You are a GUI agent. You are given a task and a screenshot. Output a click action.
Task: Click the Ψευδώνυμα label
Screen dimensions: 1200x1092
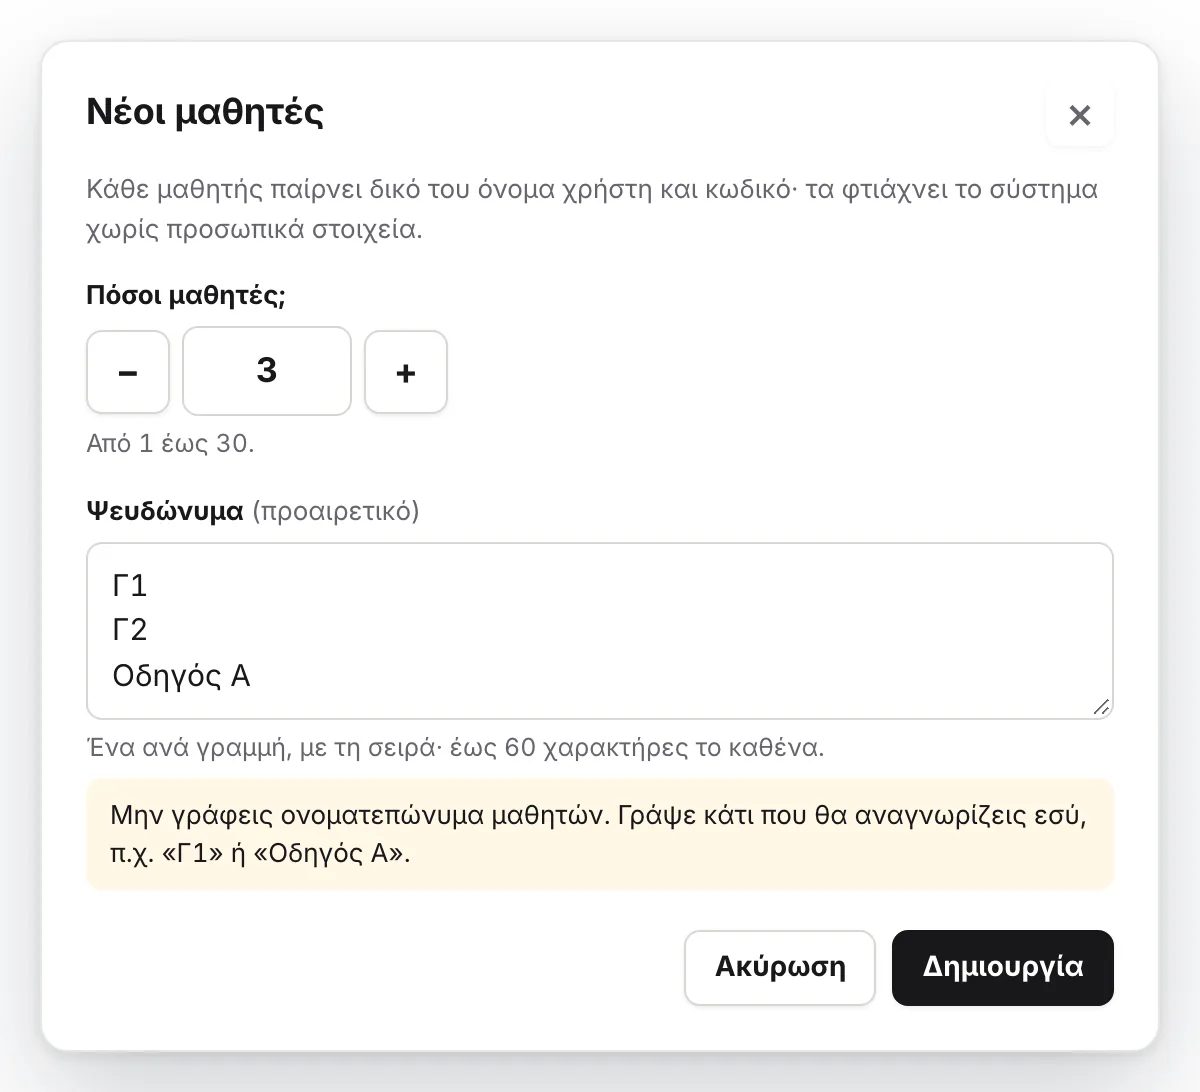pos(165,511)
